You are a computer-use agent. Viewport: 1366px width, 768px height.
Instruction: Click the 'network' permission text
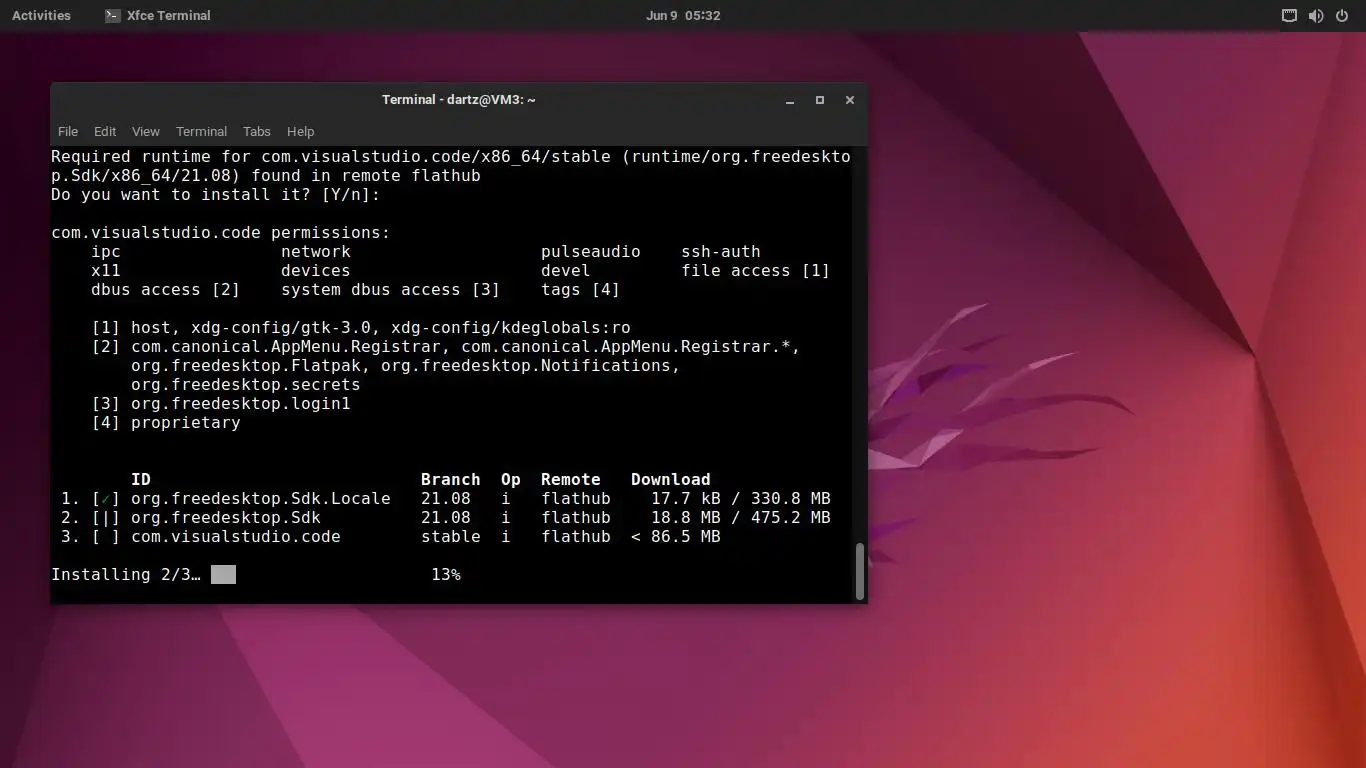tap(316, 251)
